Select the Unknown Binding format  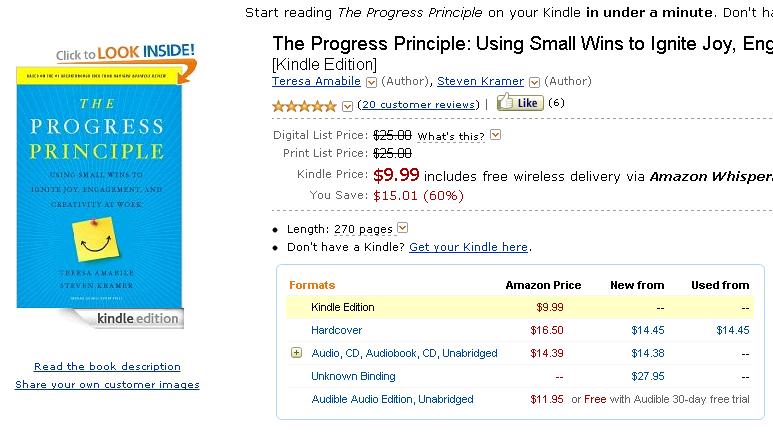(x=353, y=376)
